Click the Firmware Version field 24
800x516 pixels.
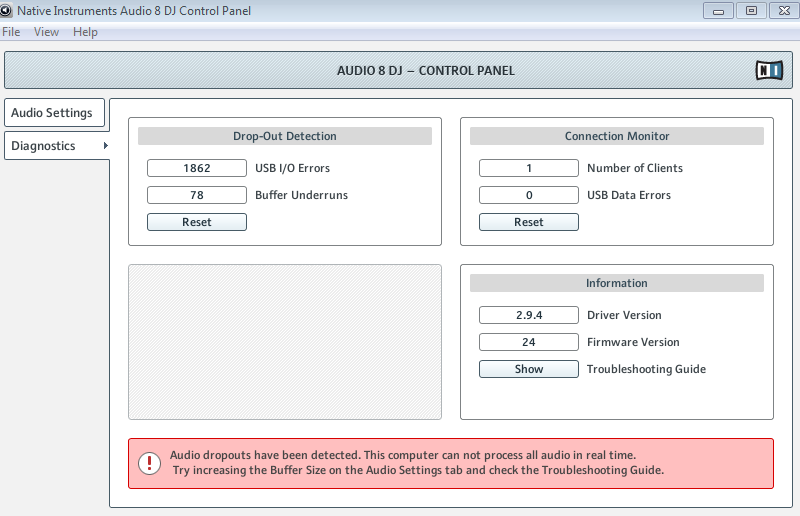pyautogui.click(x=529, y=342)
